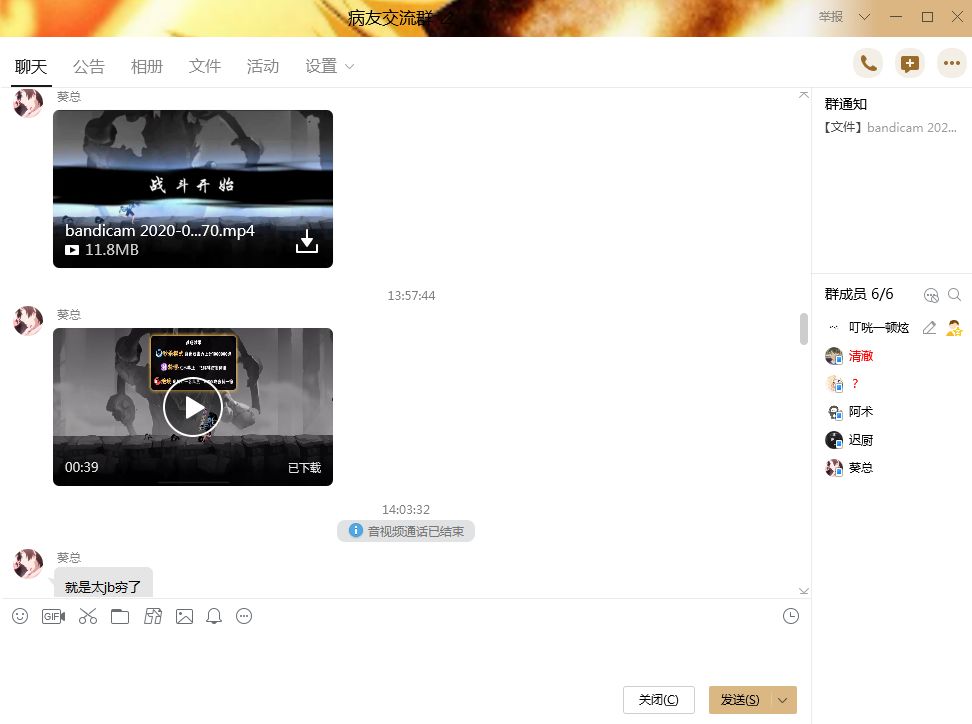Viewport: 972px width, 724px height.
Task: Open more input tools bubble icon
Action: tap(244, 616)
